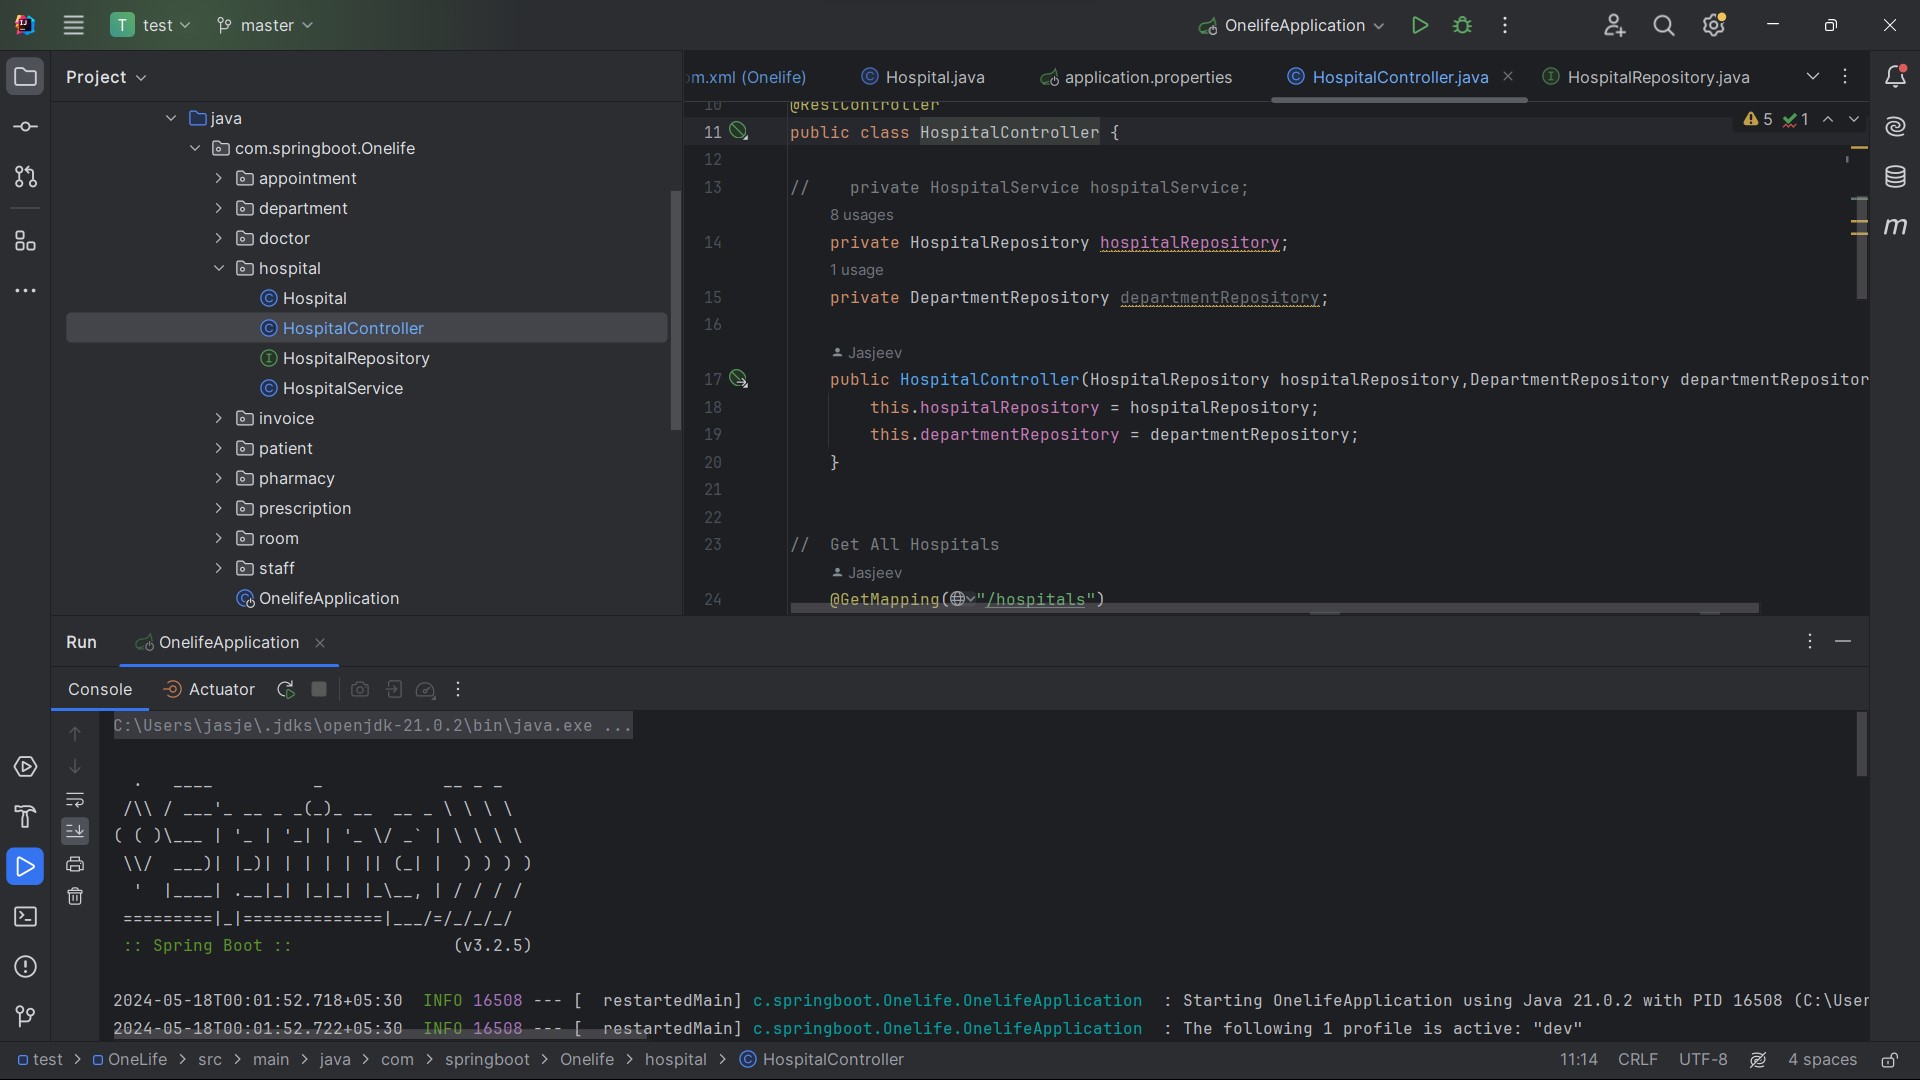Start debugging with the bug icon
Screen dimensions: 1920x1080
(1462, 26)
